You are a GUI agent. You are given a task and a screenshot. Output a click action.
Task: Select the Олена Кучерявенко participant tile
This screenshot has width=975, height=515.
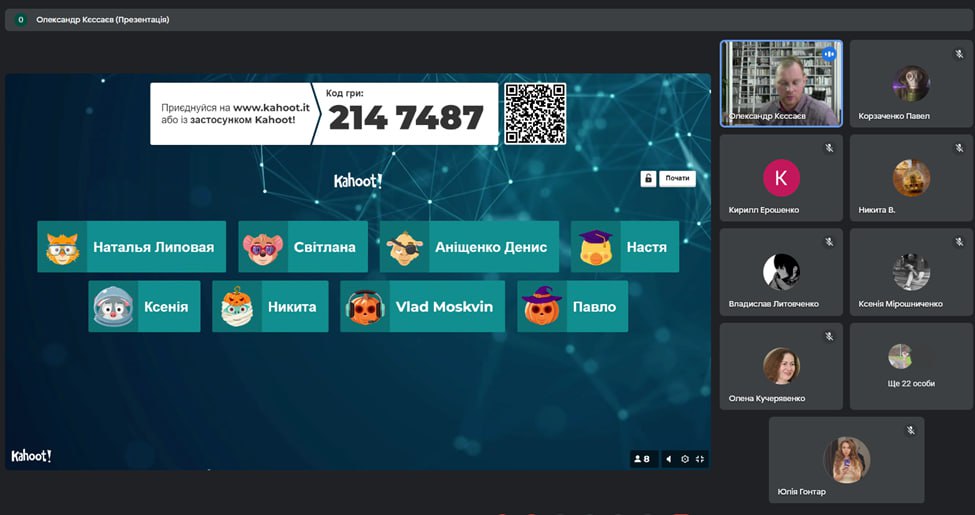(782, 366)
